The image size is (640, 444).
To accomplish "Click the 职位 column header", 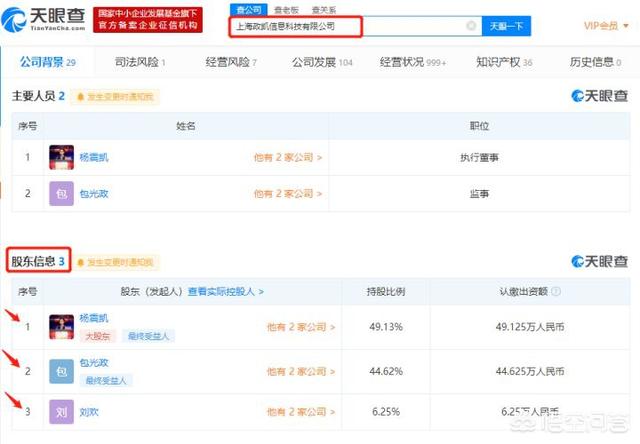I will coord(479,126).
